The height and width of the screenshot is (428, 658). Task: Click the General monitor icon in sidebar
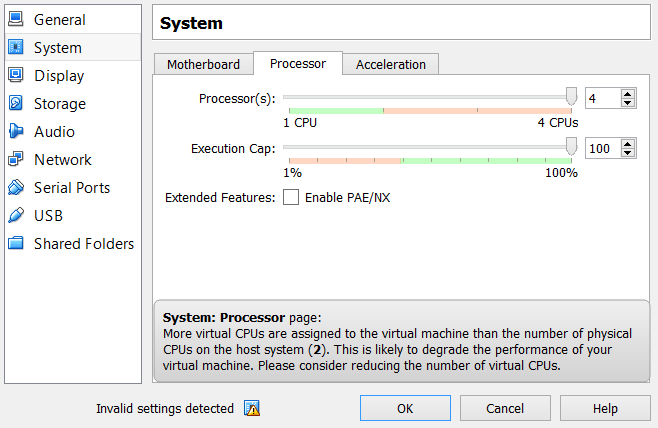pyautogui.click(x=16, y=20)
